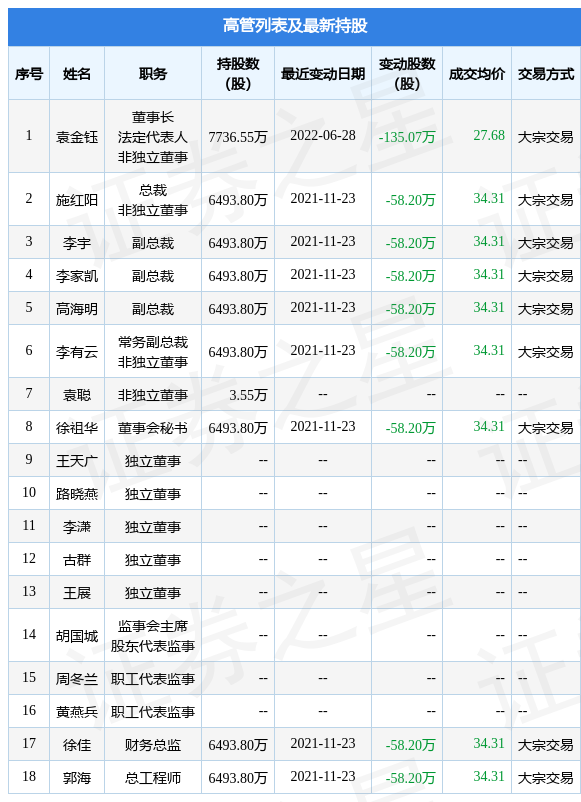
Task: Click the date 2022-06-28
Action: pyautogui.click(x=323, y=136)
